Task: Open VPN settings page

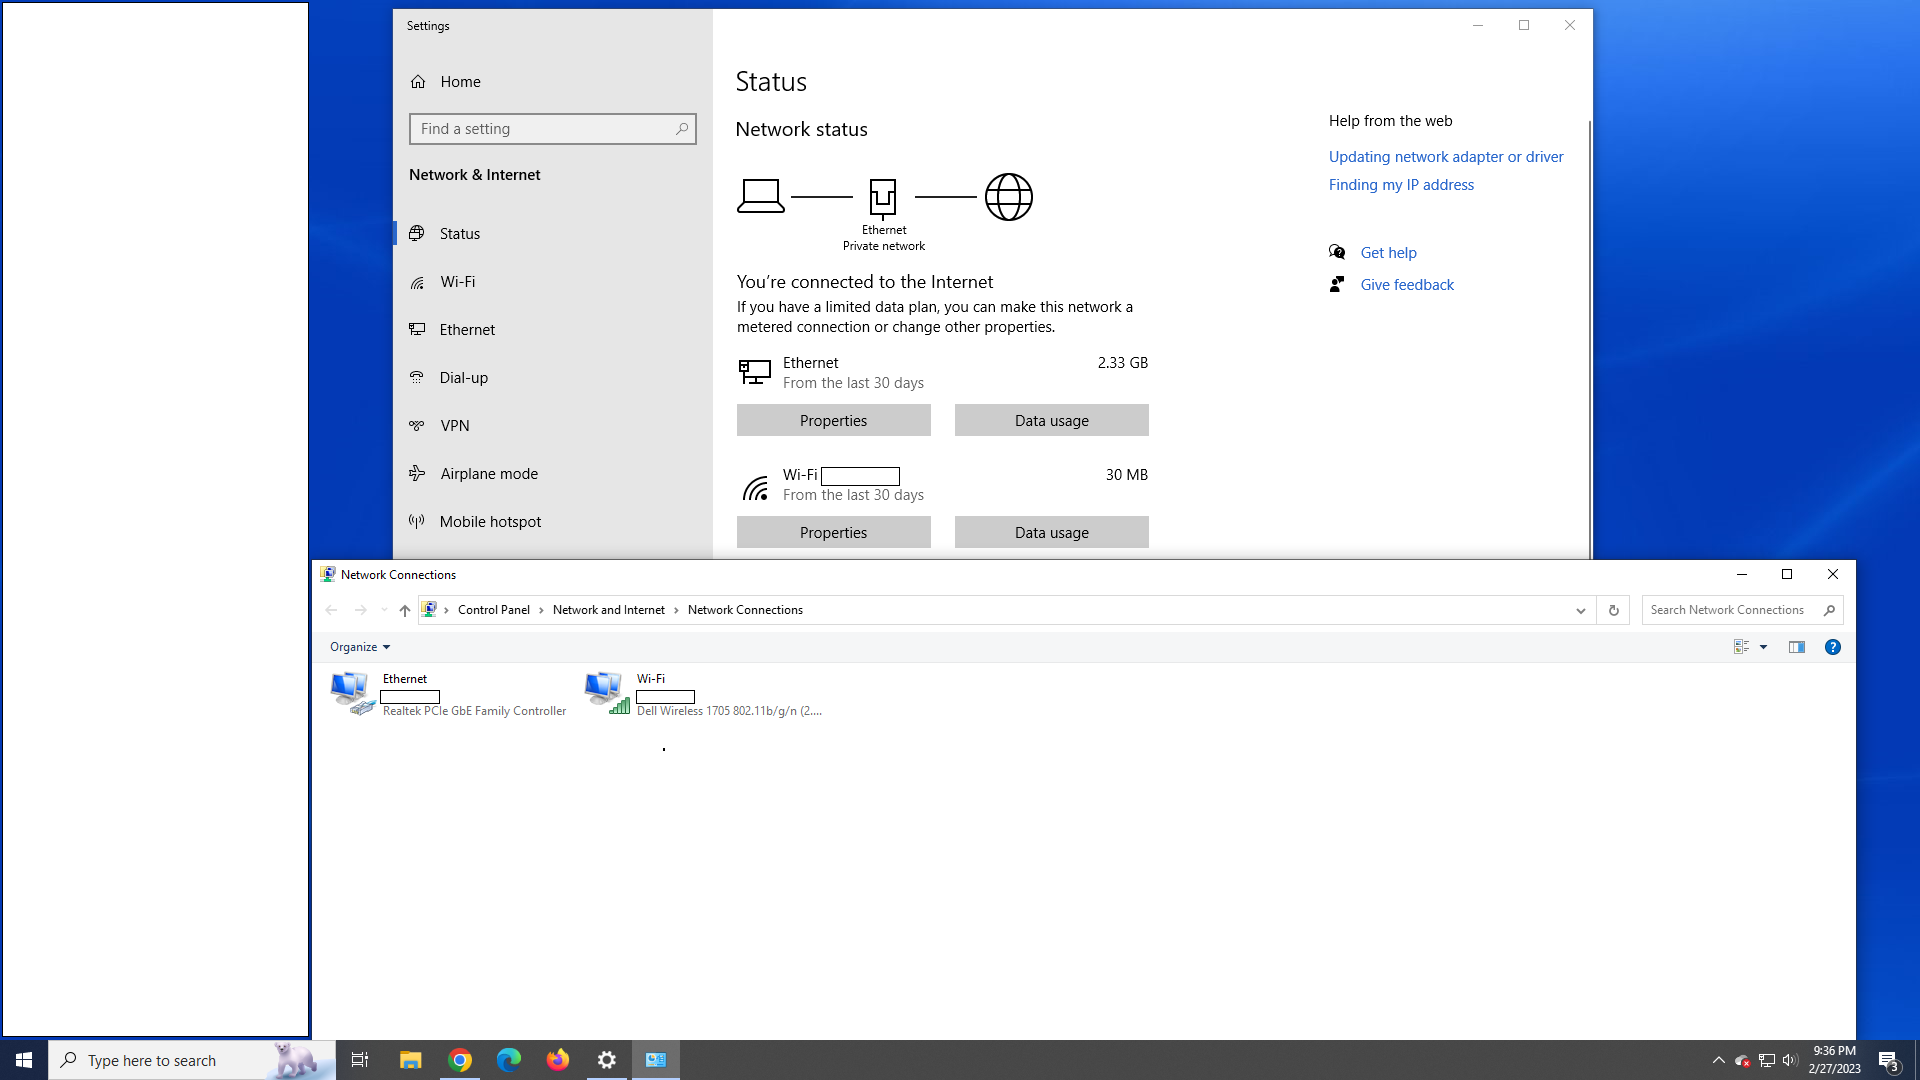Action: (455, 426)
